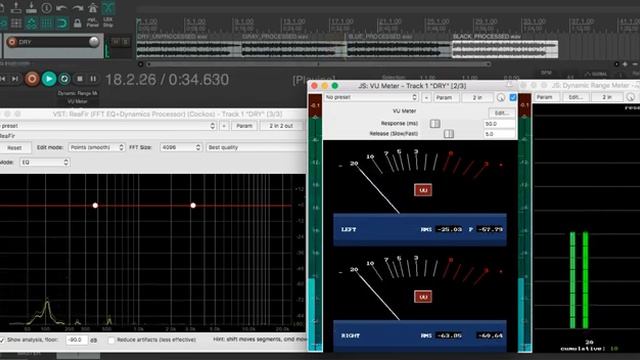This screenshot has height=360, width=640.
Task: Click the analysis floor -90.0 field
Action: 76,340
